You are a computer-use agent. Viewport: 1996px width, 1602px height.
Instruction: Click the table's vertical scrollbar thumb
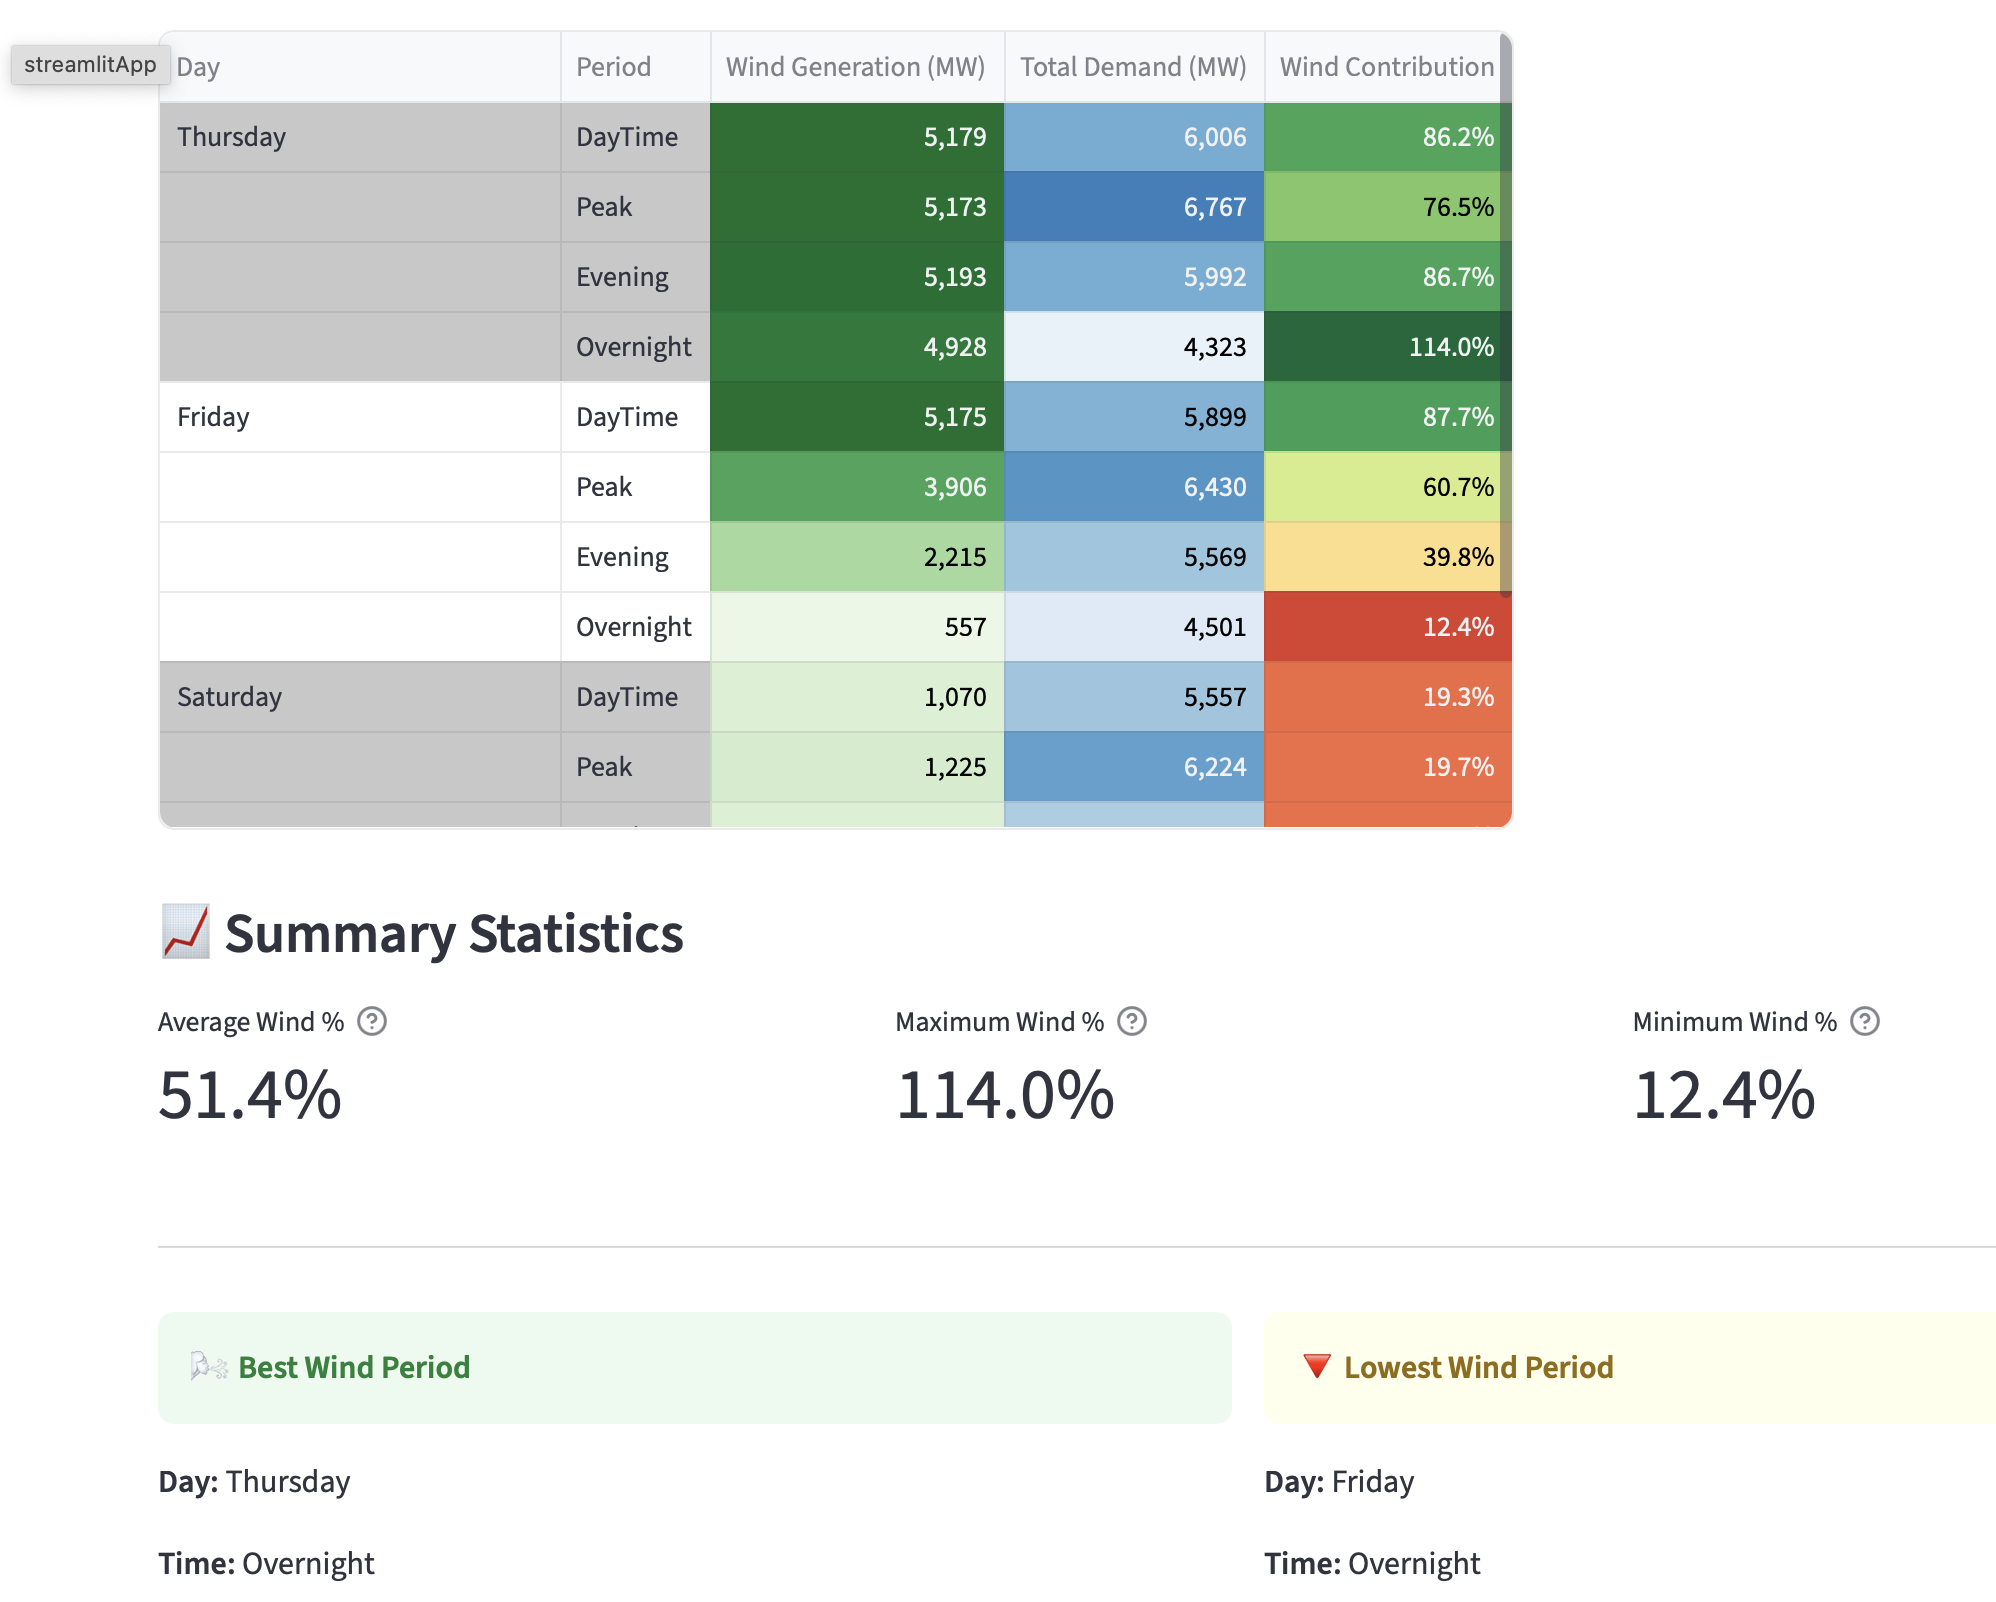click(x=1505, y=310)
